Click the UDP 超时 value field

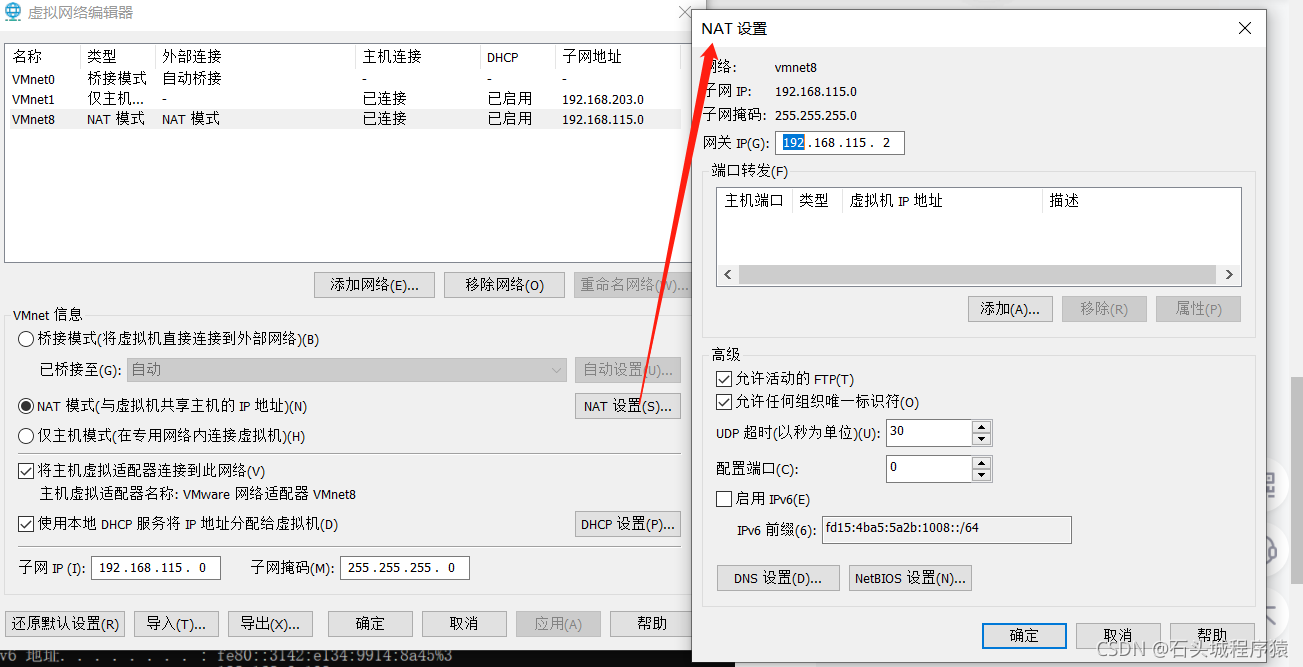929,432
